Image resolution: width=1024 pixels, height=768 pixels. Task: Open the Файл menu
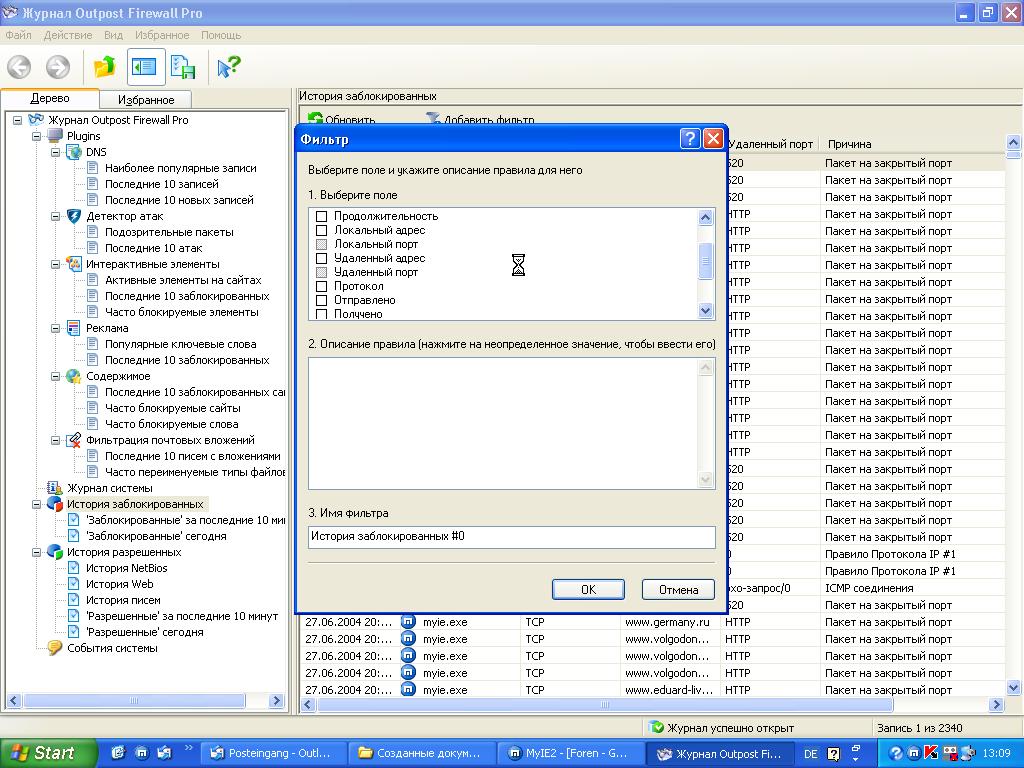coord(18,35)
